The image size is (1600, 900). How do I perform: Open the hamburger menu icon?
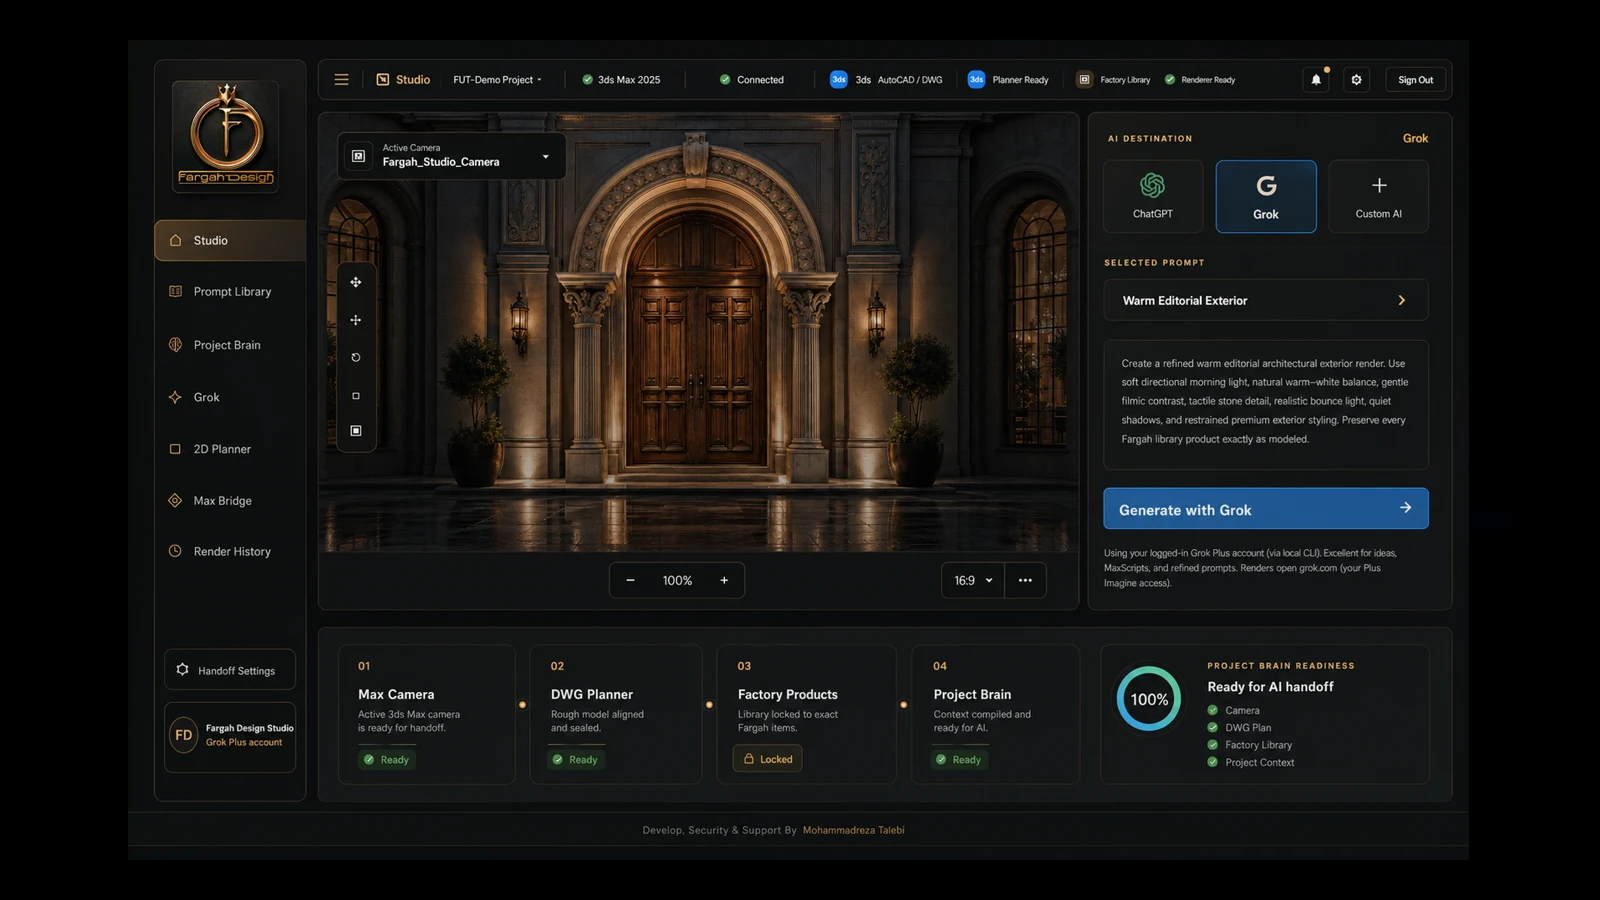pyautogui.click(x=341, y=80)
